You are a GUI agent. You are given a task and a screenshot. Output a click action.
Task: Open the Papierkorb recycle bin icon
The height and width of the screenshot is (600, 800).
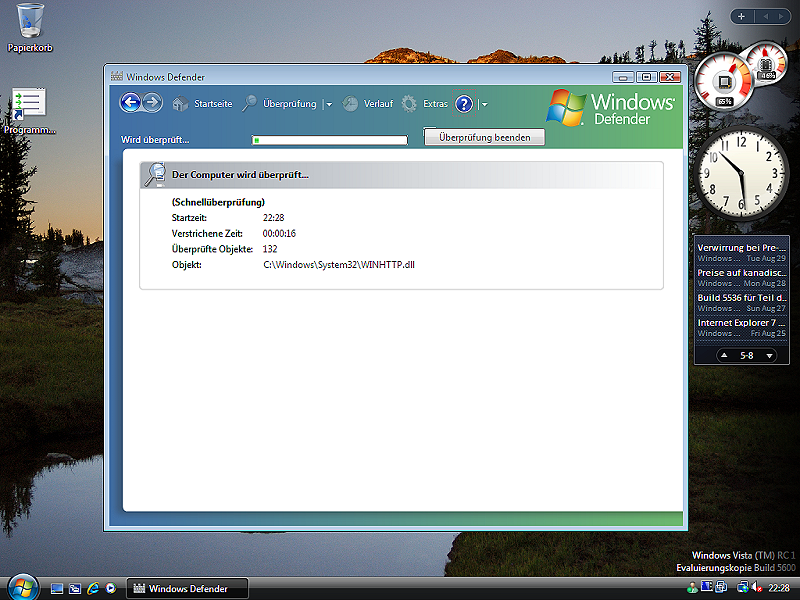pos(30,20)
